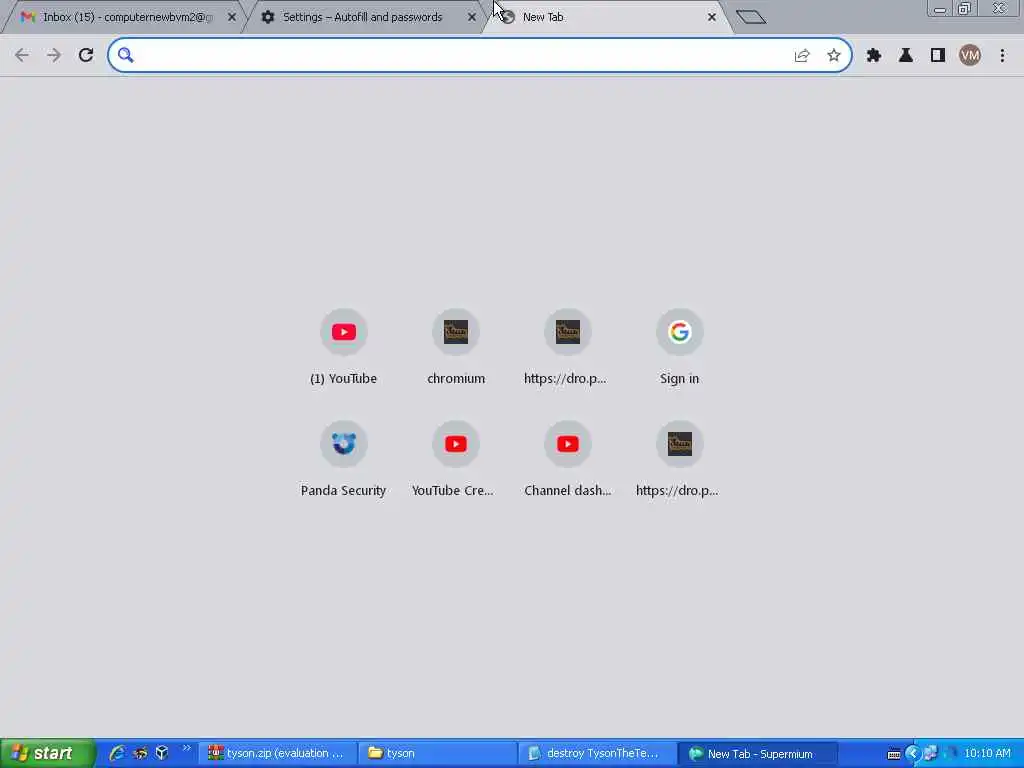Click the cube quick launch icon
Screen dimensions: 1024x768
click(x=162, y=753)
